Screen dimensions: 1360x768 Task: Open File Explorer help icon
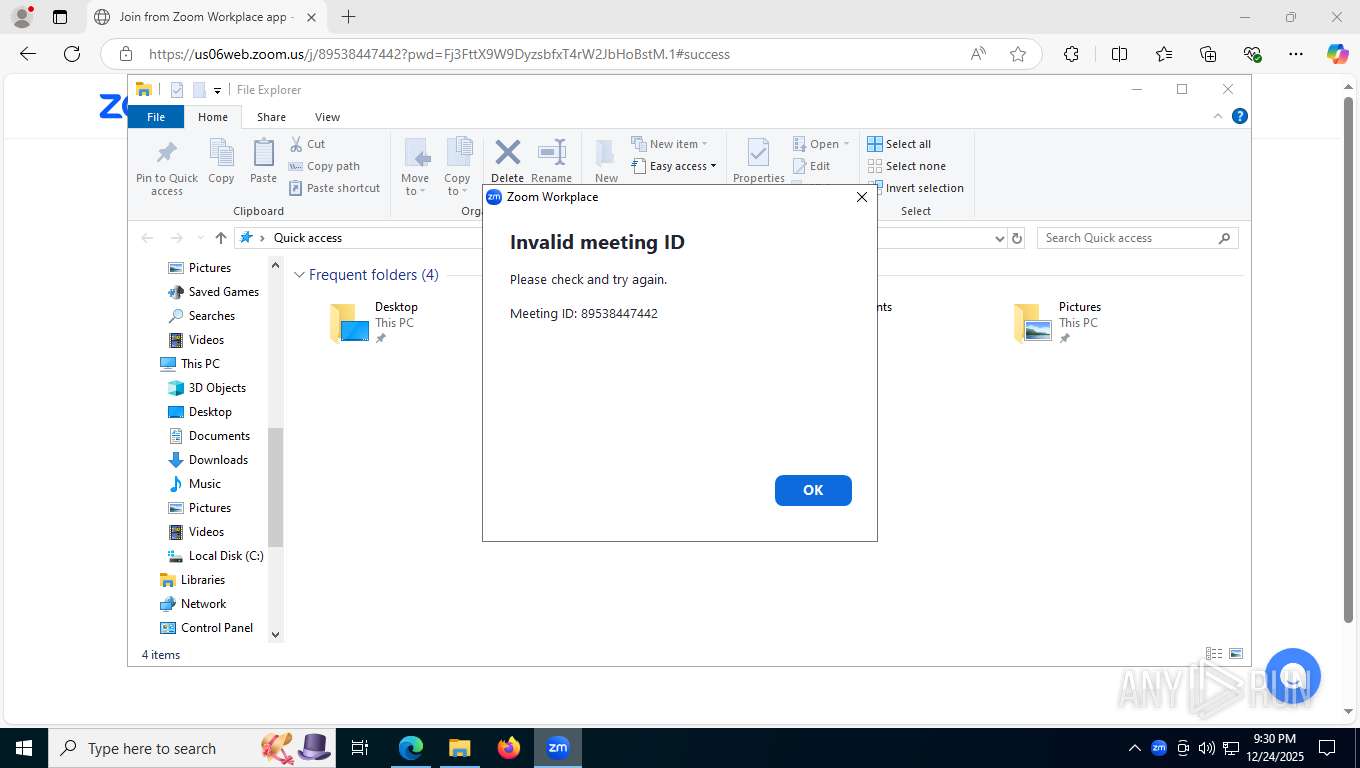(1240, 116)
